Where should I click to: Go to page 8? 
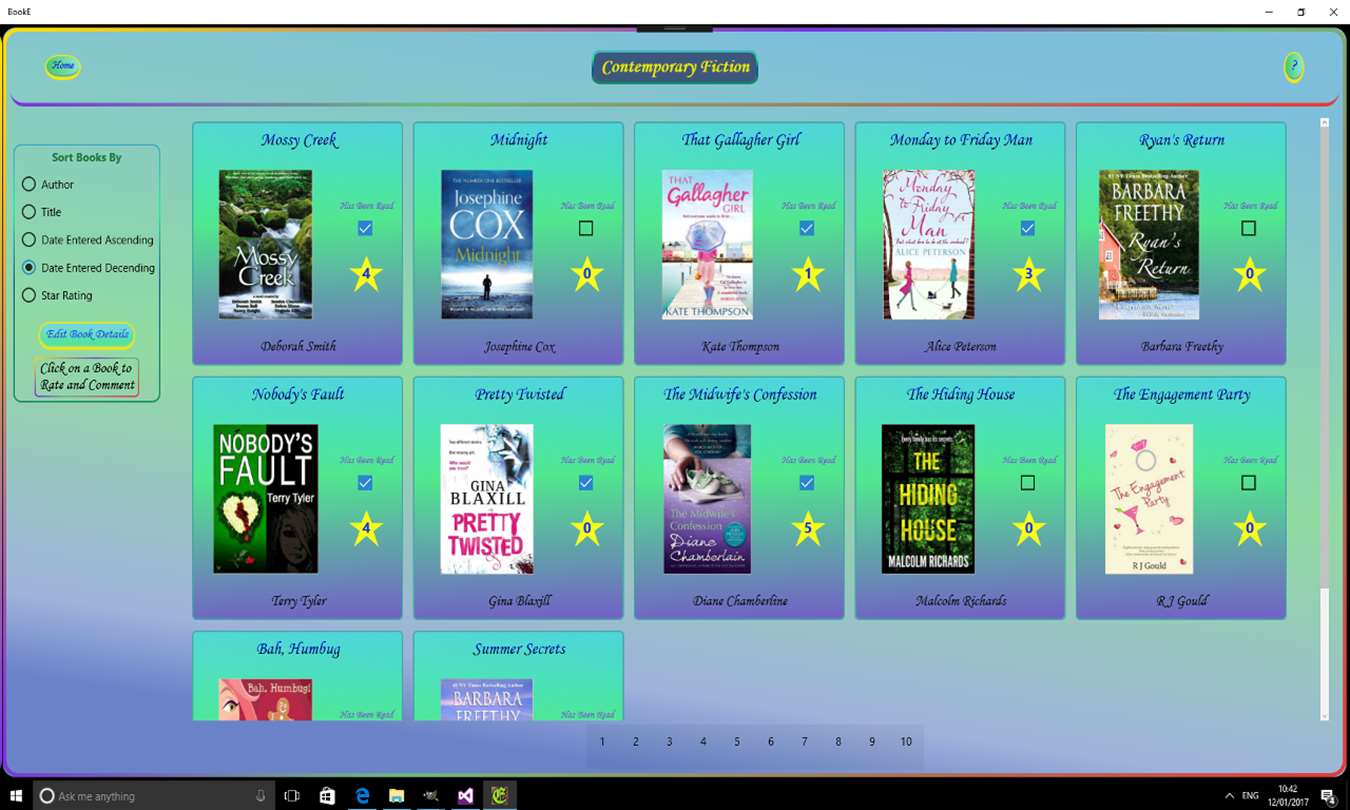pyautogui.click(x=838, y=742)
